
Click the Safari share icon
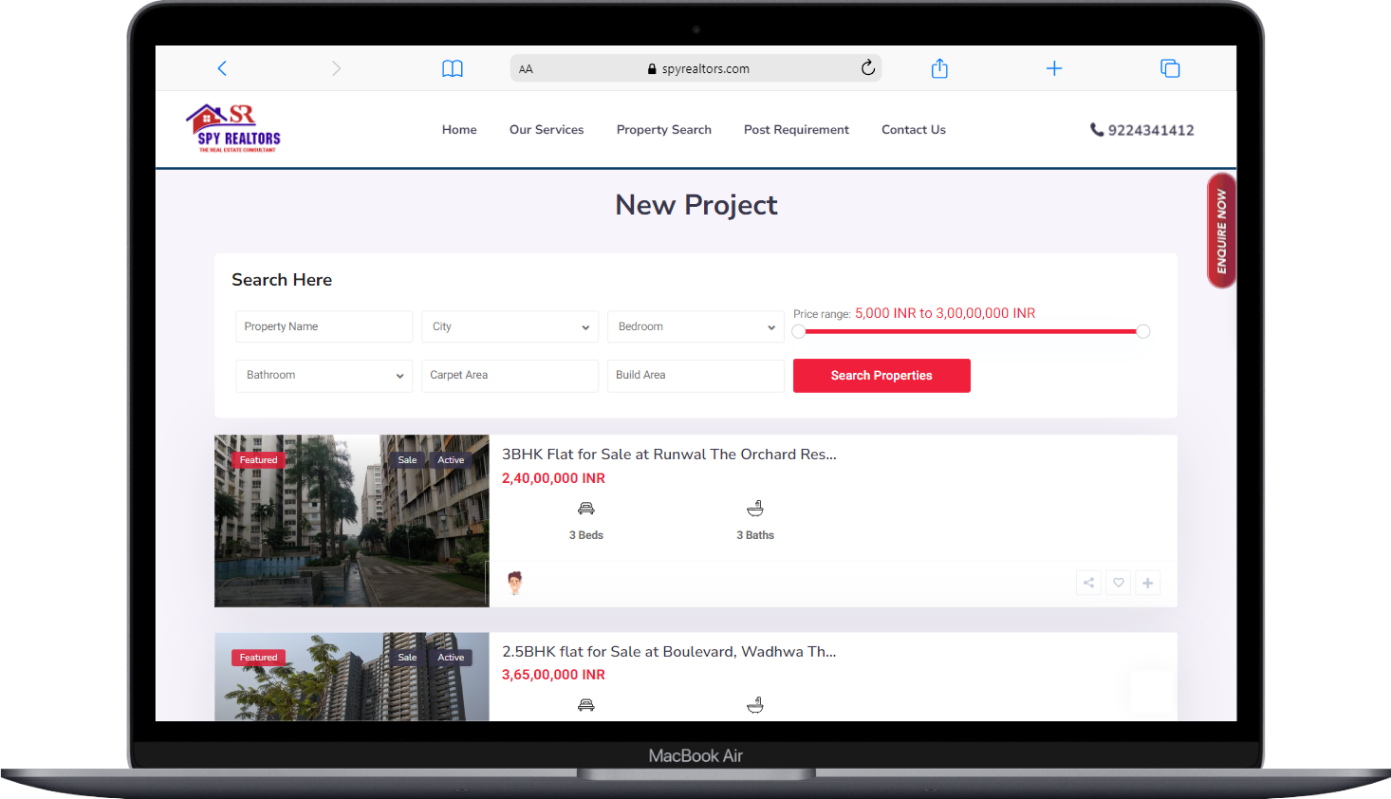tap(939, 68)
